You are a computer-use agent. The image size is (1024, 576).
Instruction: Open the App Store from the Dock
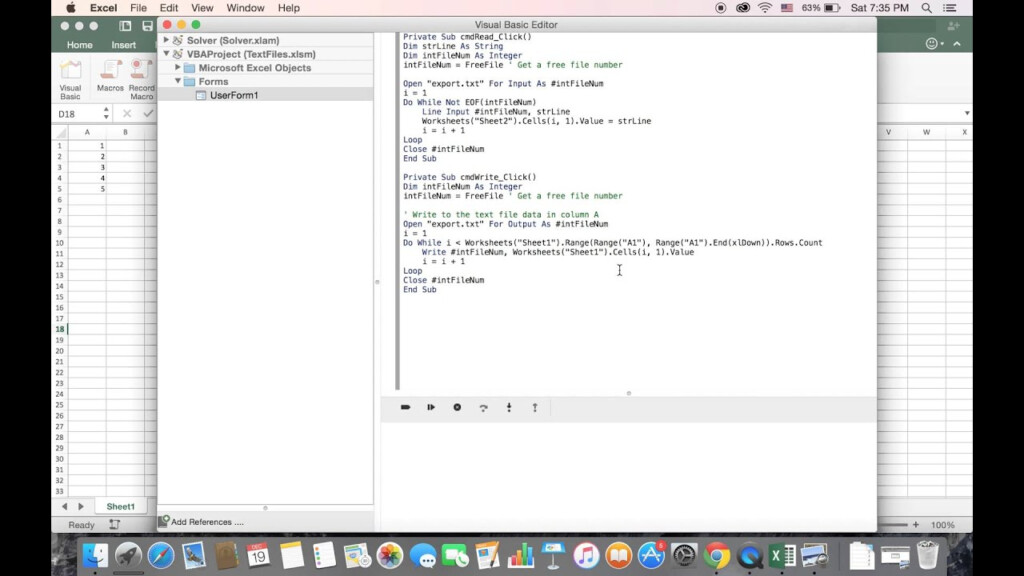click(x=651, y=556)
